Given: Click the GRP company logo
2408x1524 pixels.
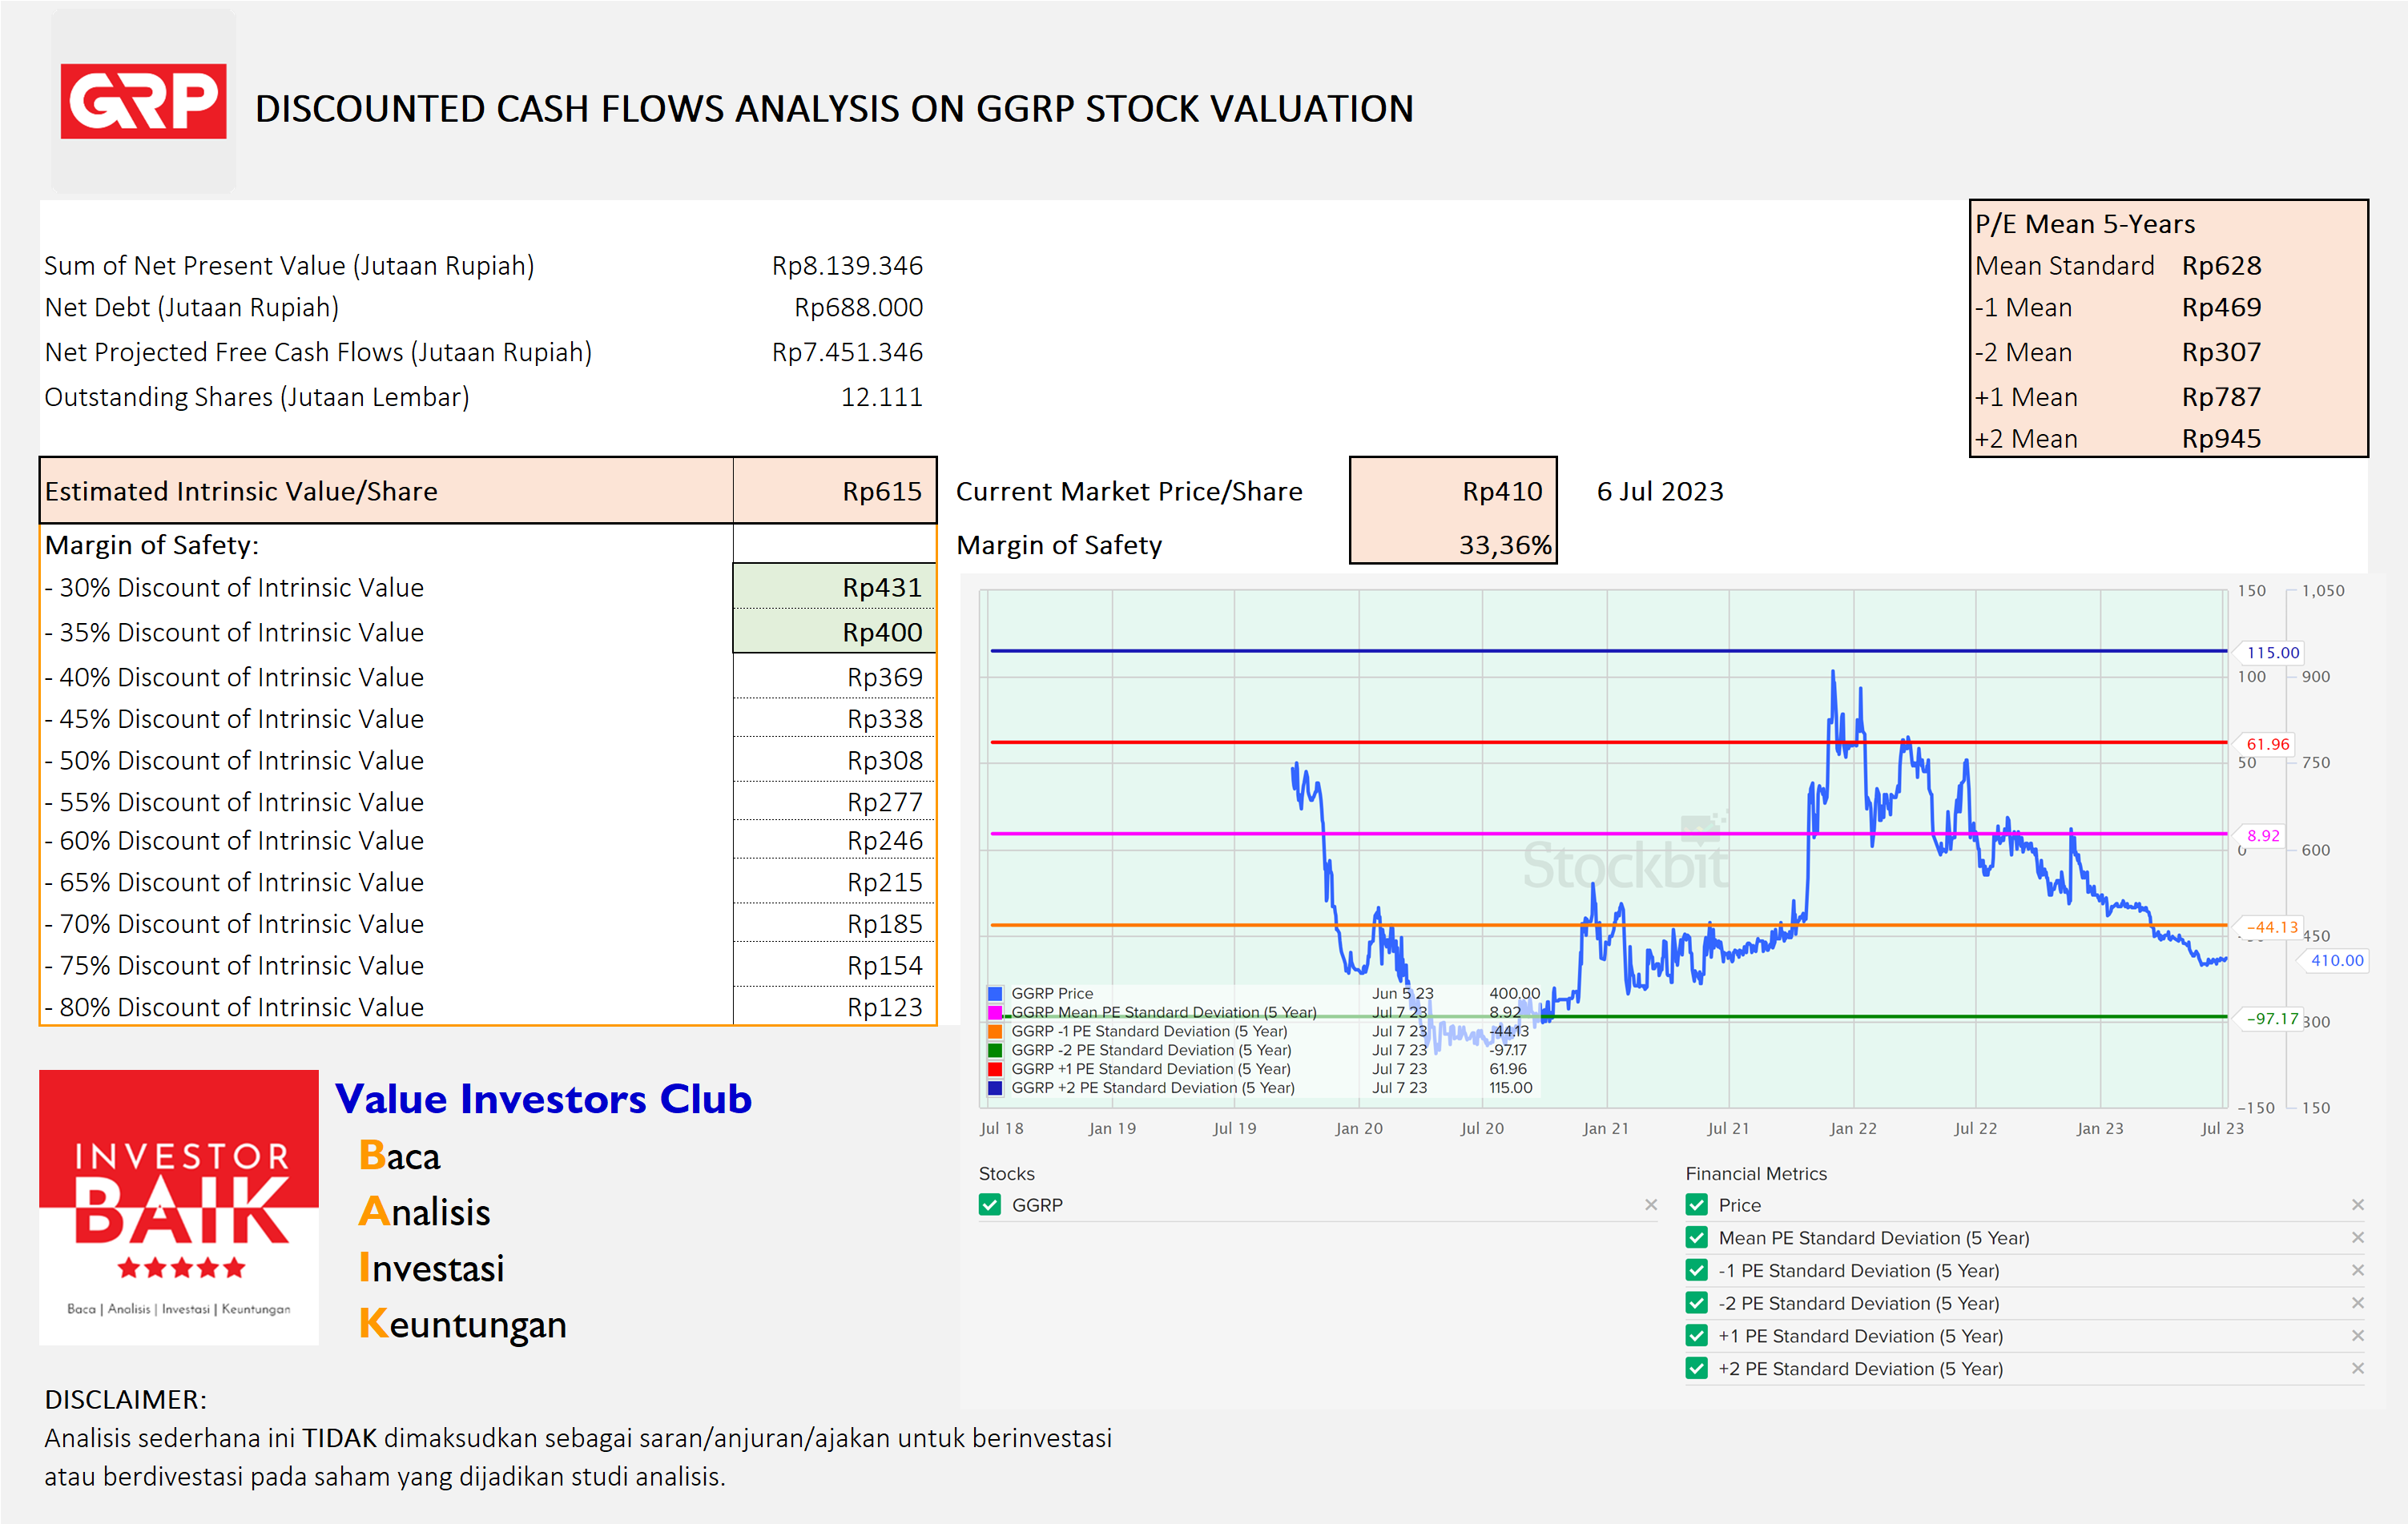Looking at the screenshot, I should coord(143,100).
